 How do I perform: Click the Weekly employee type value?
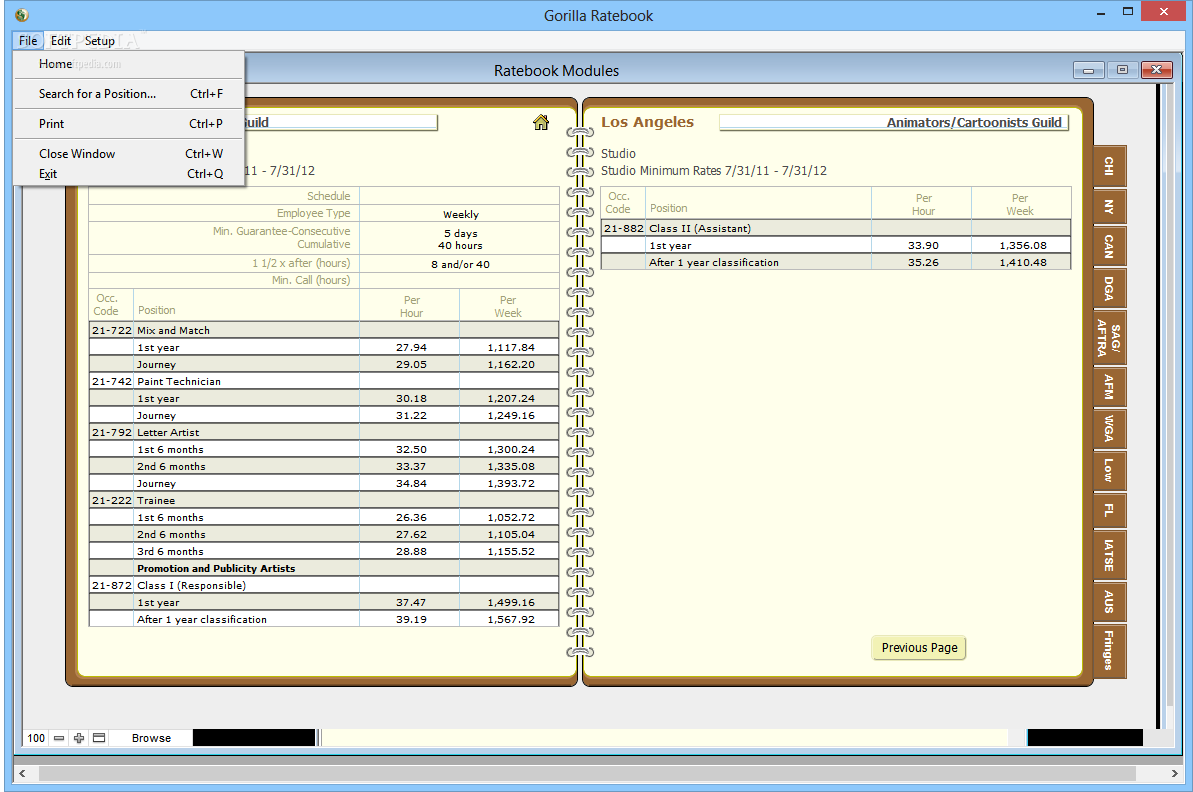point(461,215)
